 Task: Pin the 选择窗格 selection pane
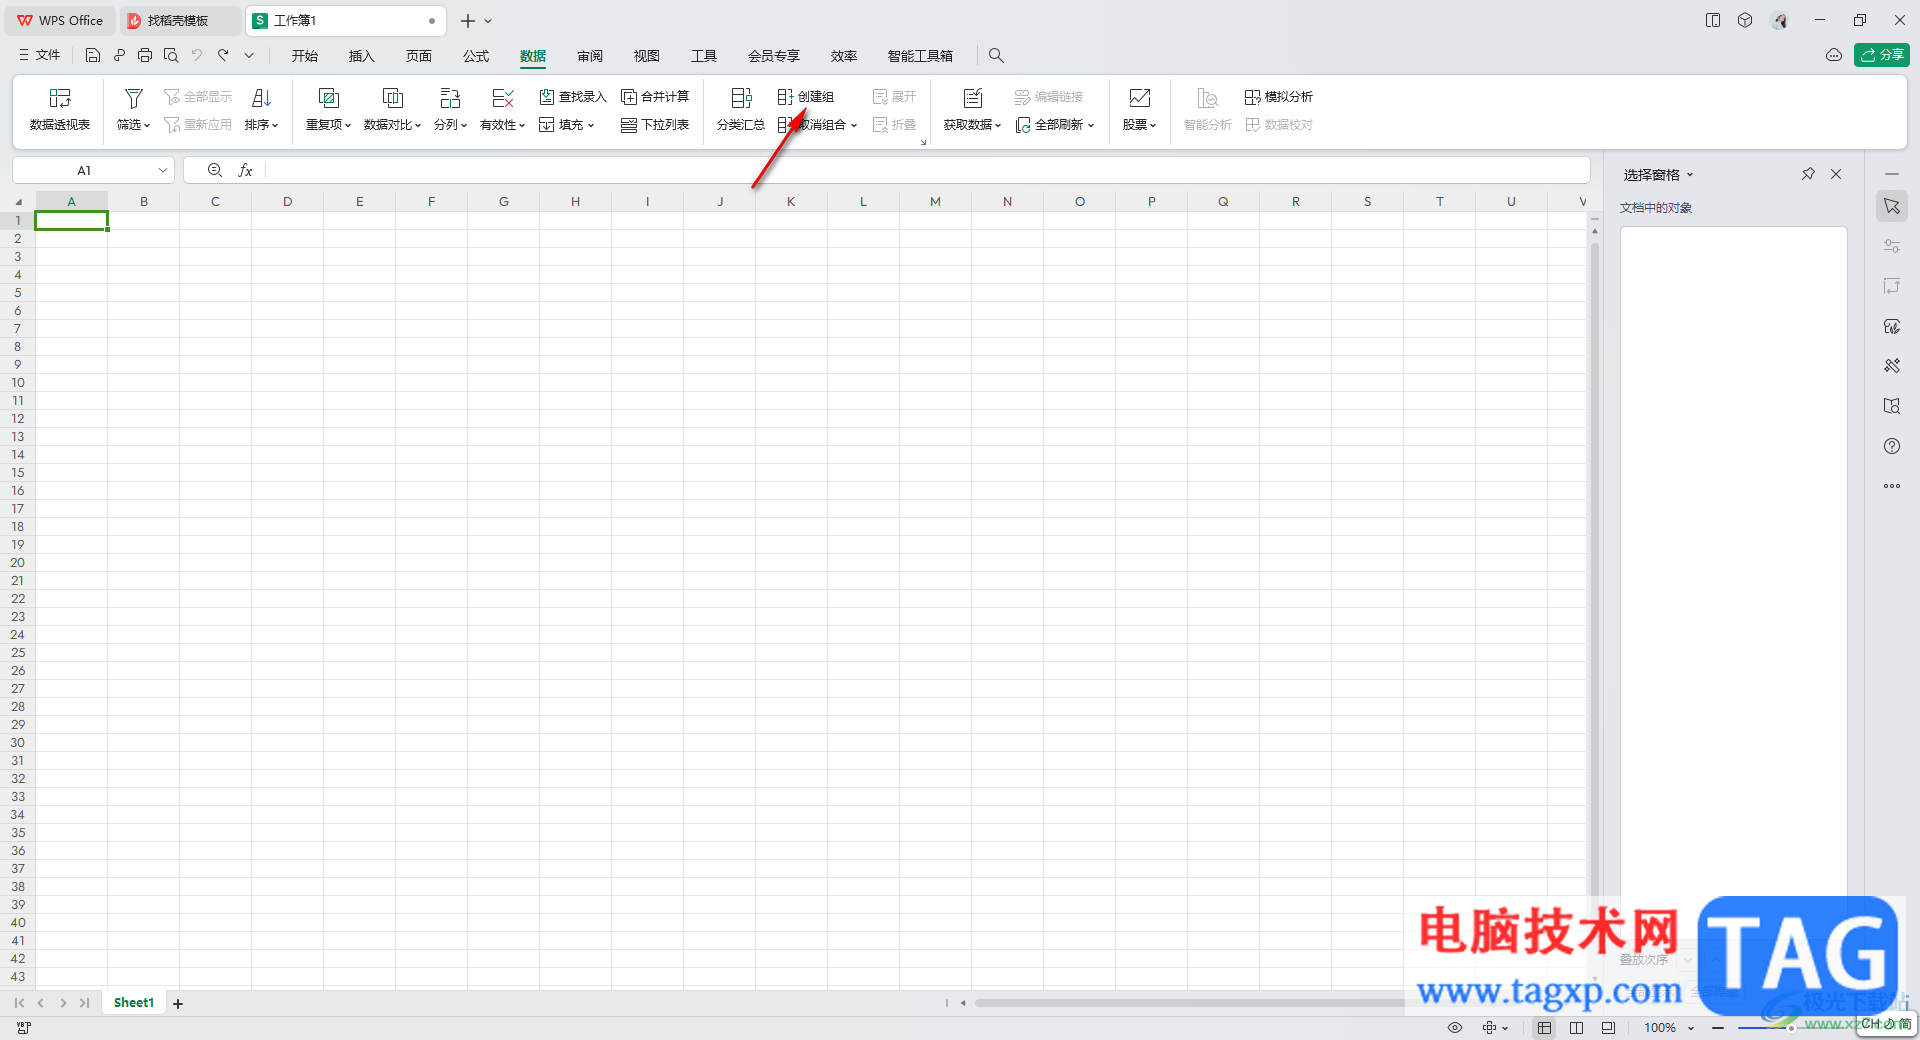(1808, 174)
